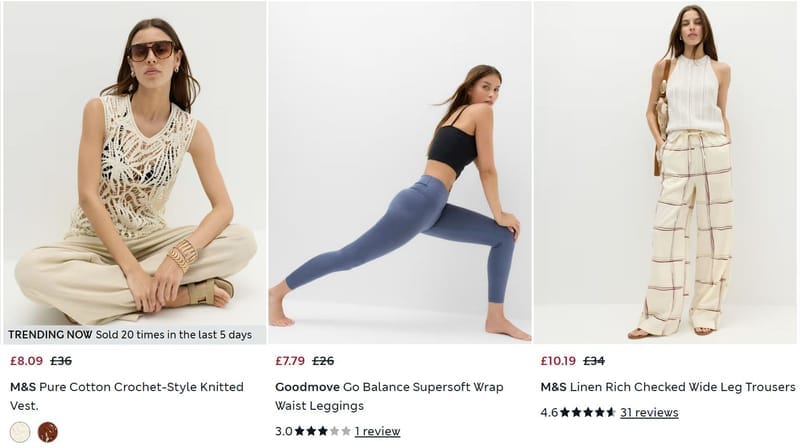Click the 3.0 rating score number
The width and height of the screenshot is (800, 448).
click(284, 431)
